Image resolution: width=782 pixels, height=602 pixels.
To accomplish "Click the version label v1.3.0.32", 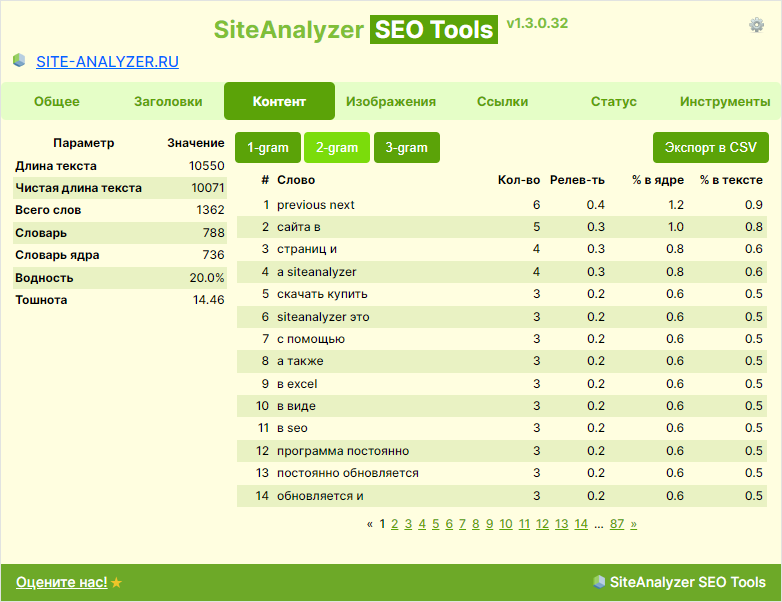I will click(537, 23).
